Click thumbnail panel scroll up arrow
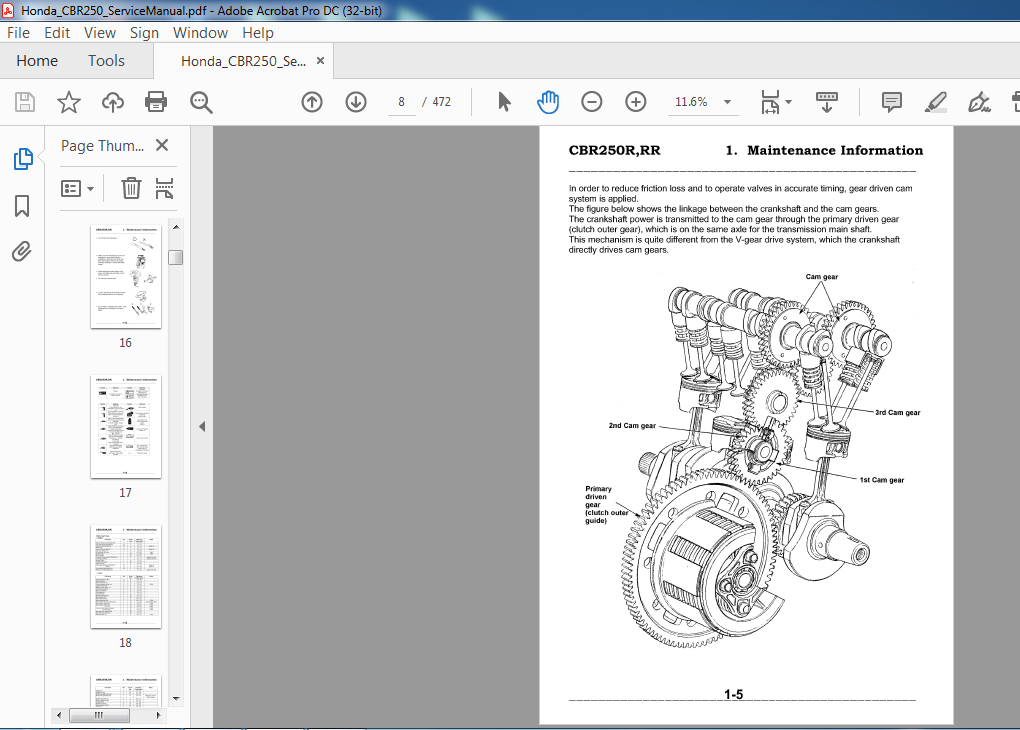 [x=176, y=227]
